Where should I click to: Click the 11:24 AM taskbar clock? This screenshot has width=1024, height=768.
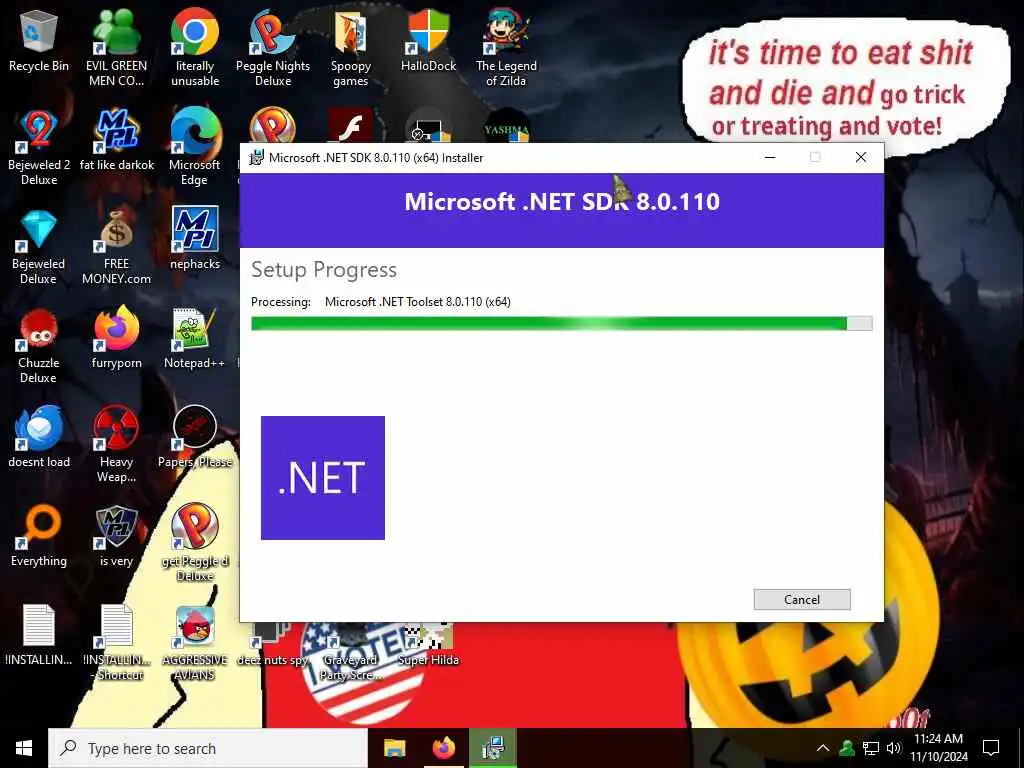click(938, 748)
